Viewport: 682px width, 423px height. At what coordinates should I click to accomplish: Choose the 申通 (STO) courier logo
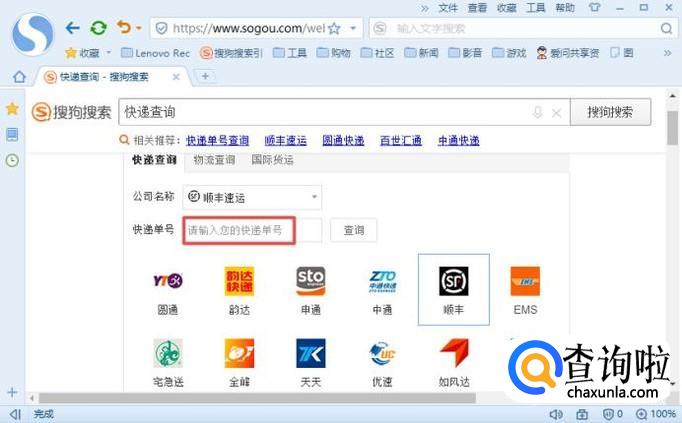310,283
